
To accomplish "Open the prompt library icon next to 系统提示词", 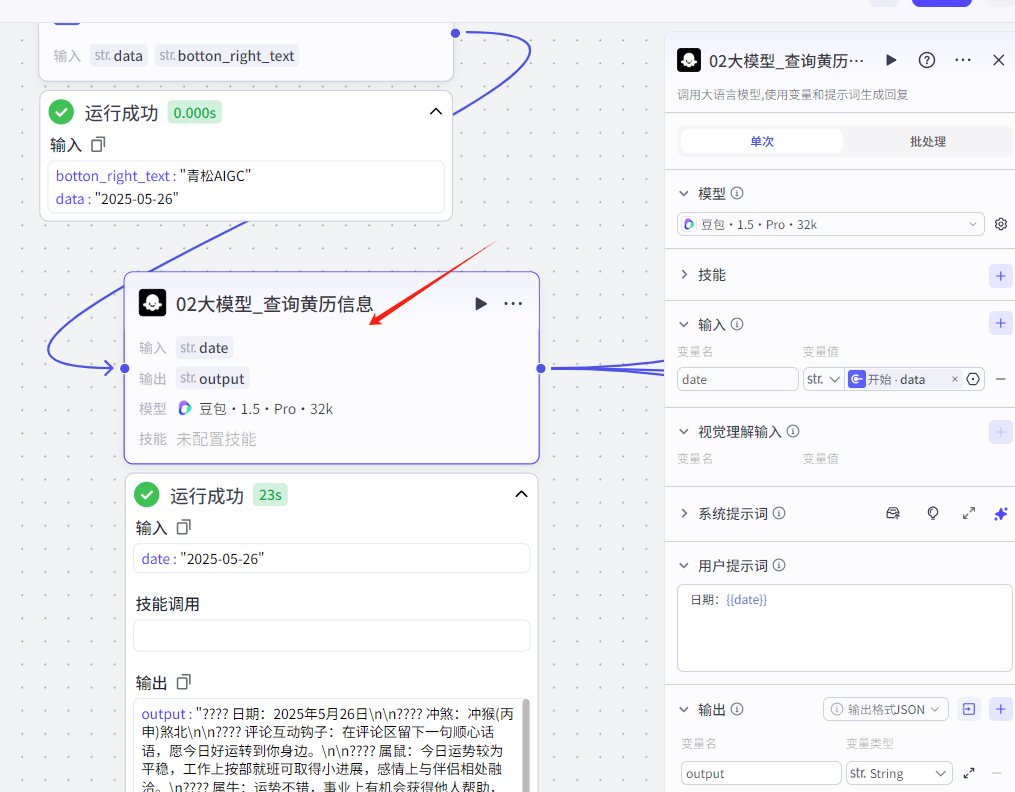I will pos(892,513).
